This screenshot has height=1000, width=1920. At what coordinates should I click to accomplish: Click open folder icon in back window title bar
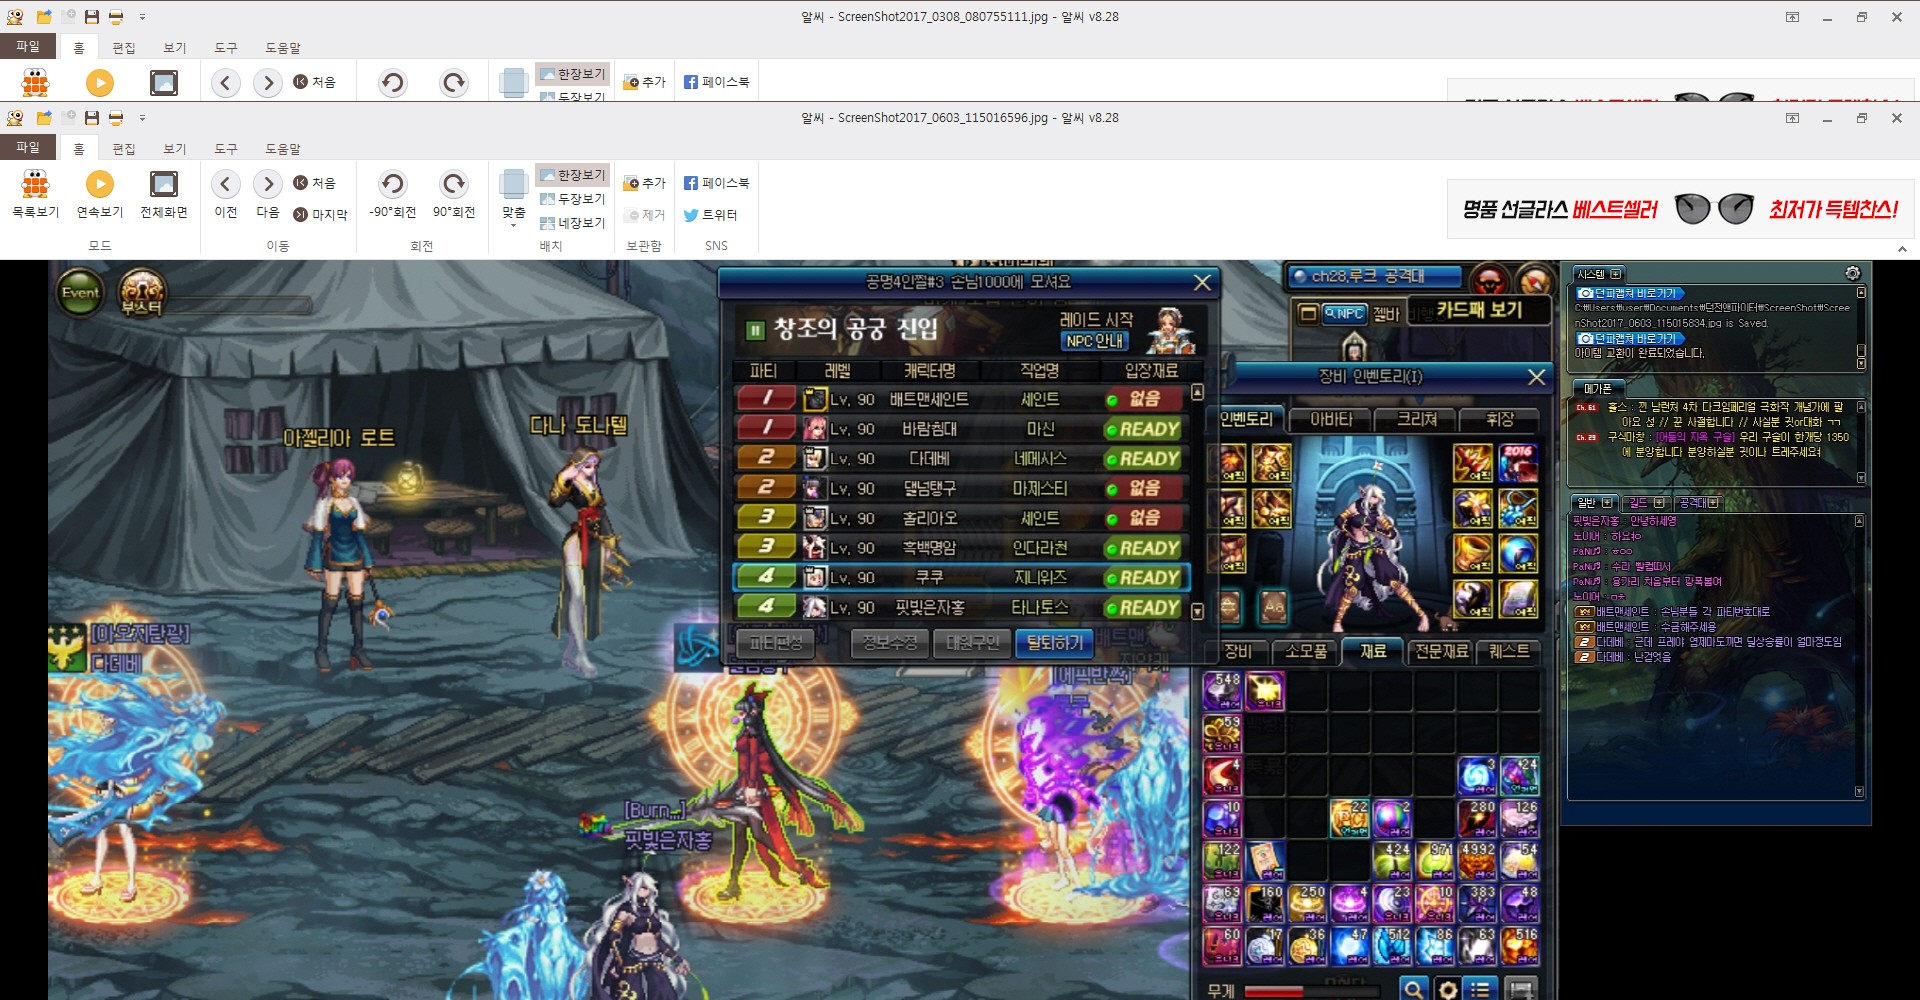[44, 17]
